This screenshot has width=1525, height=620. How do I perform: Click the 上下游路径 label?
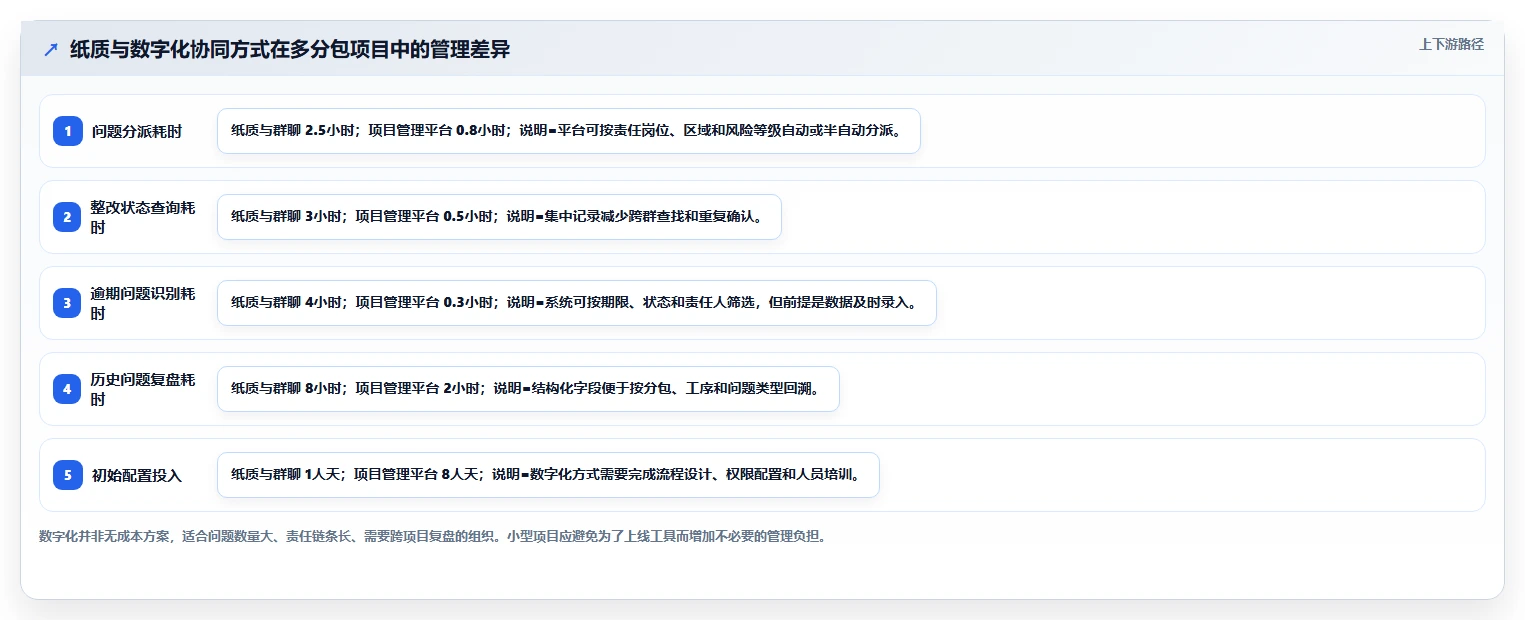[1451, 44]
